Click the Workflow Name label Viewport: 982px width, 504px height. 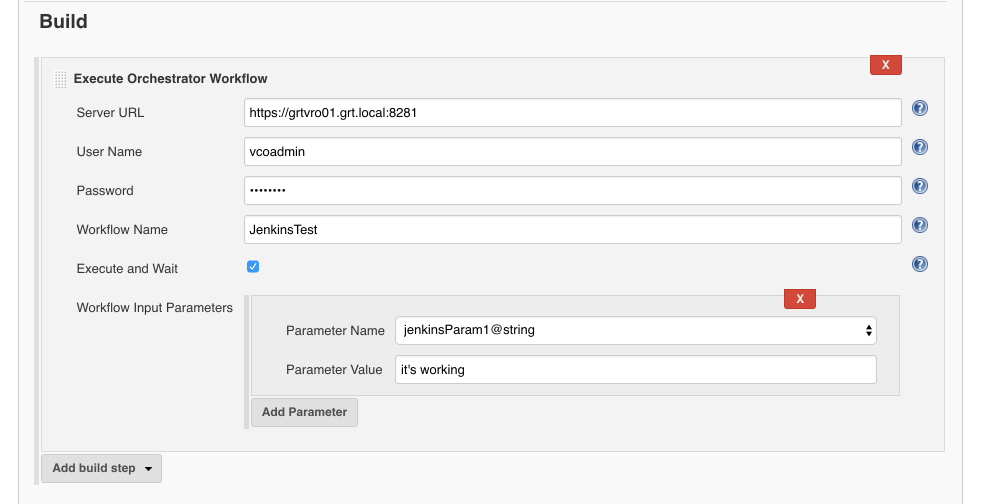pyautogui.click(x=122, y=230)
